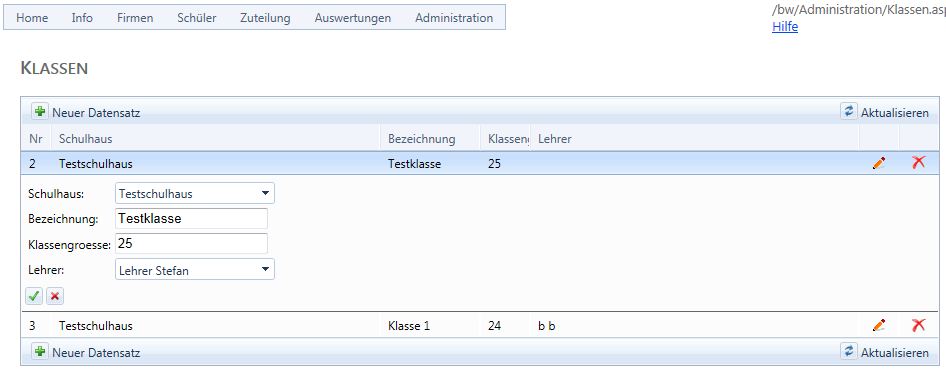This screenshot has height=371, width=946.
Task: Open the Auswertungen menu
Action: (x=352, y=17)
